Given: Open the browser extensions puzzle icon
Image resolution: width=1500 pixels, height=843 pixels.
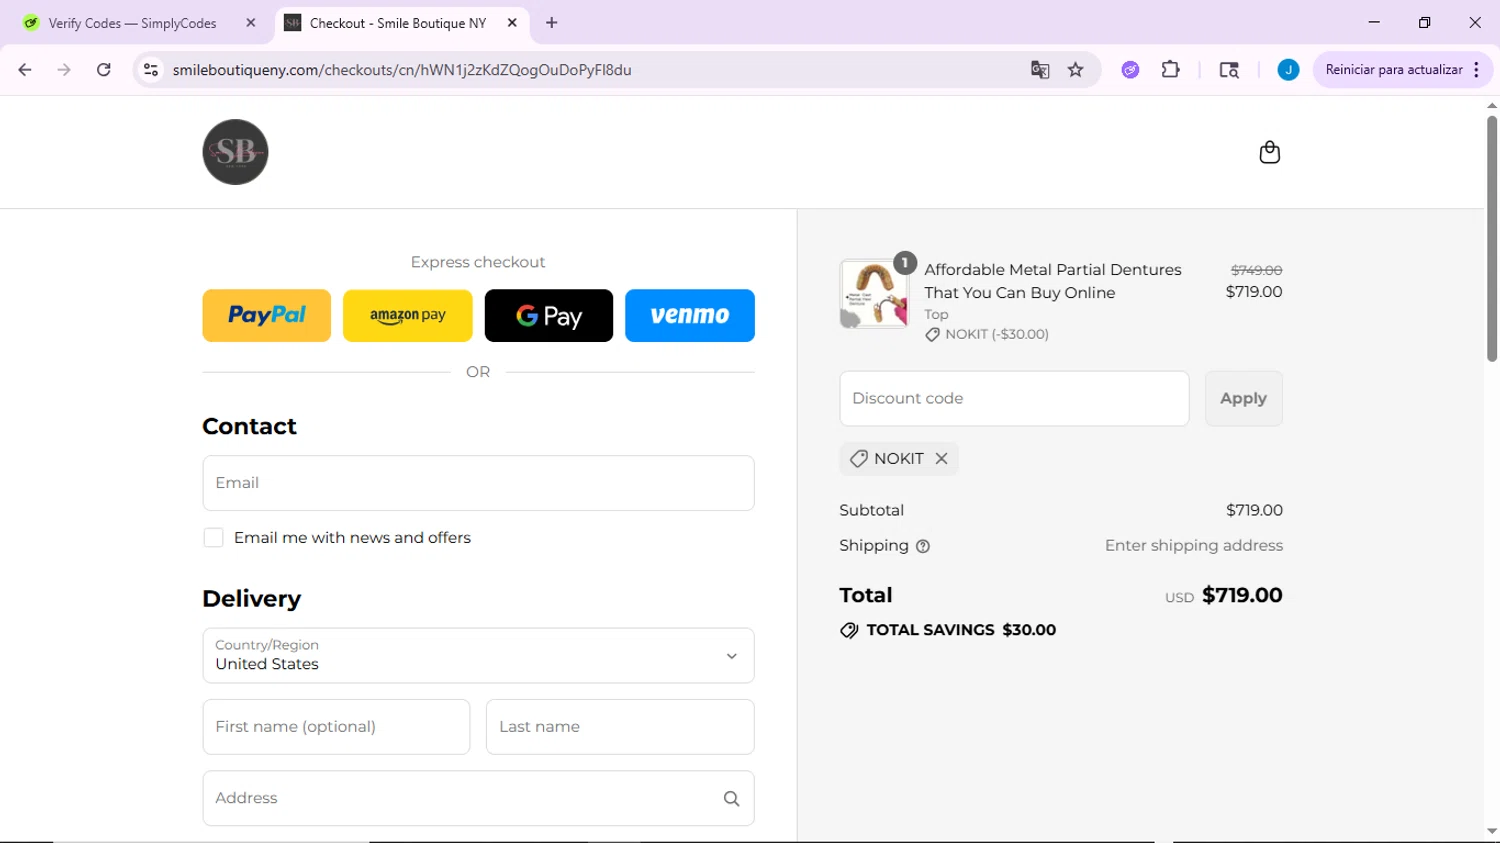Looking at the screenshot, I should pyautogui.click(x=1170, y=70).
